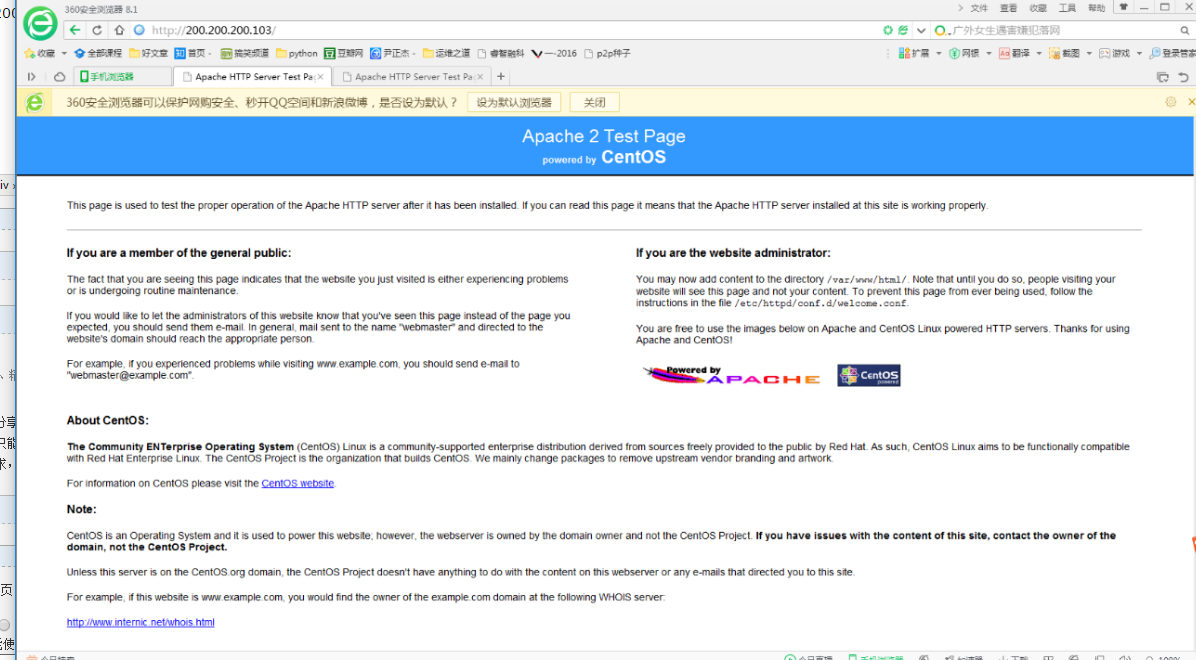Open the tab list window icon

pyautogui.click(x=1162, y=77)
